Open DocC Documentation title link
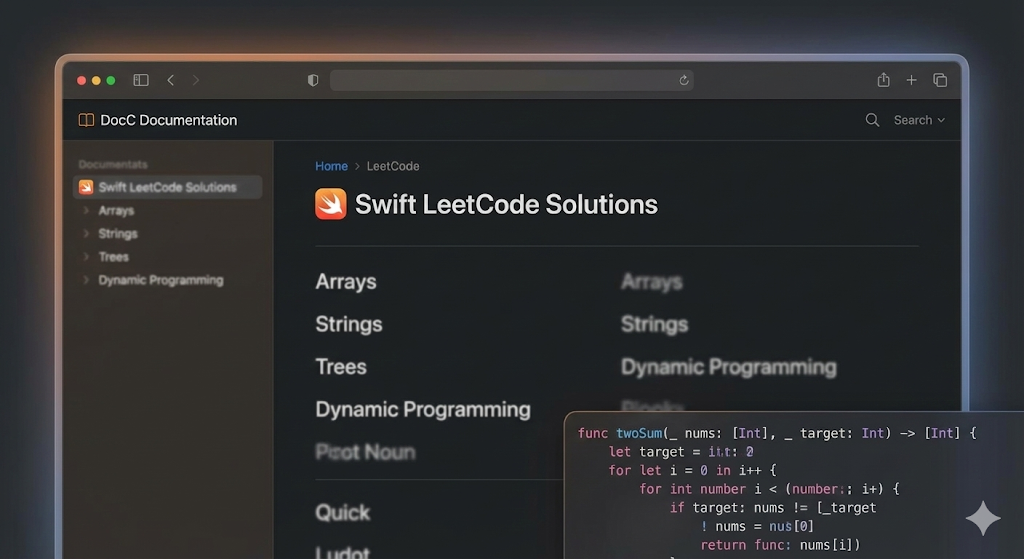Screen dimensions: 1024x559 168,120
